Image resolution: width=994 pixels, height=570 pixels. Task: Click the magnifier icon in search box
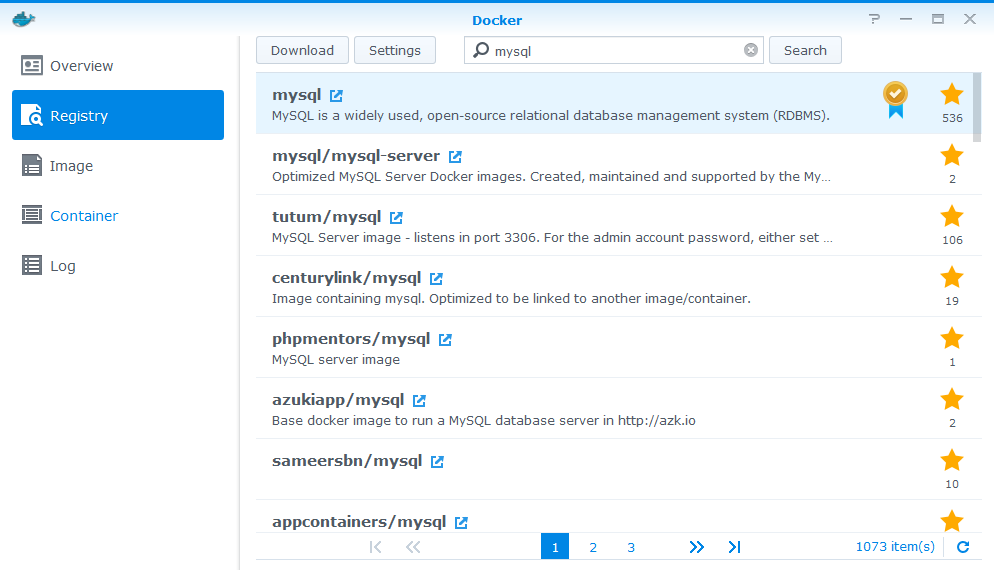481,49
